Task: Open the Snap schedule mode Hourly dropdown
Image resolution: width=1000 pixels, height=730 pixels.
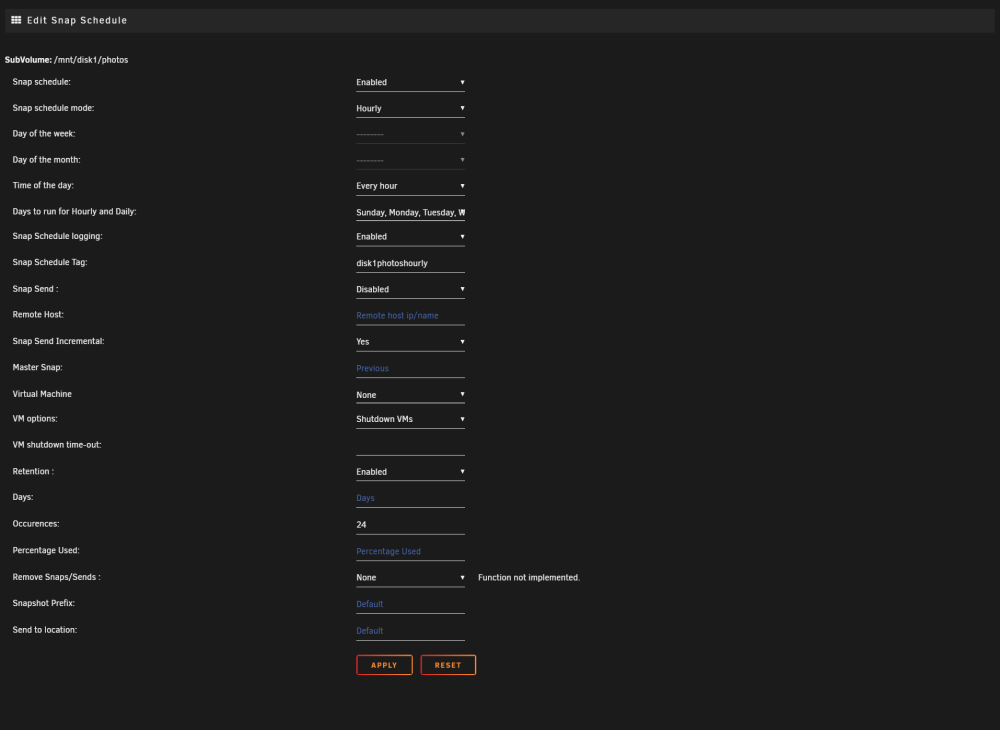Action: tap(410, 109)
